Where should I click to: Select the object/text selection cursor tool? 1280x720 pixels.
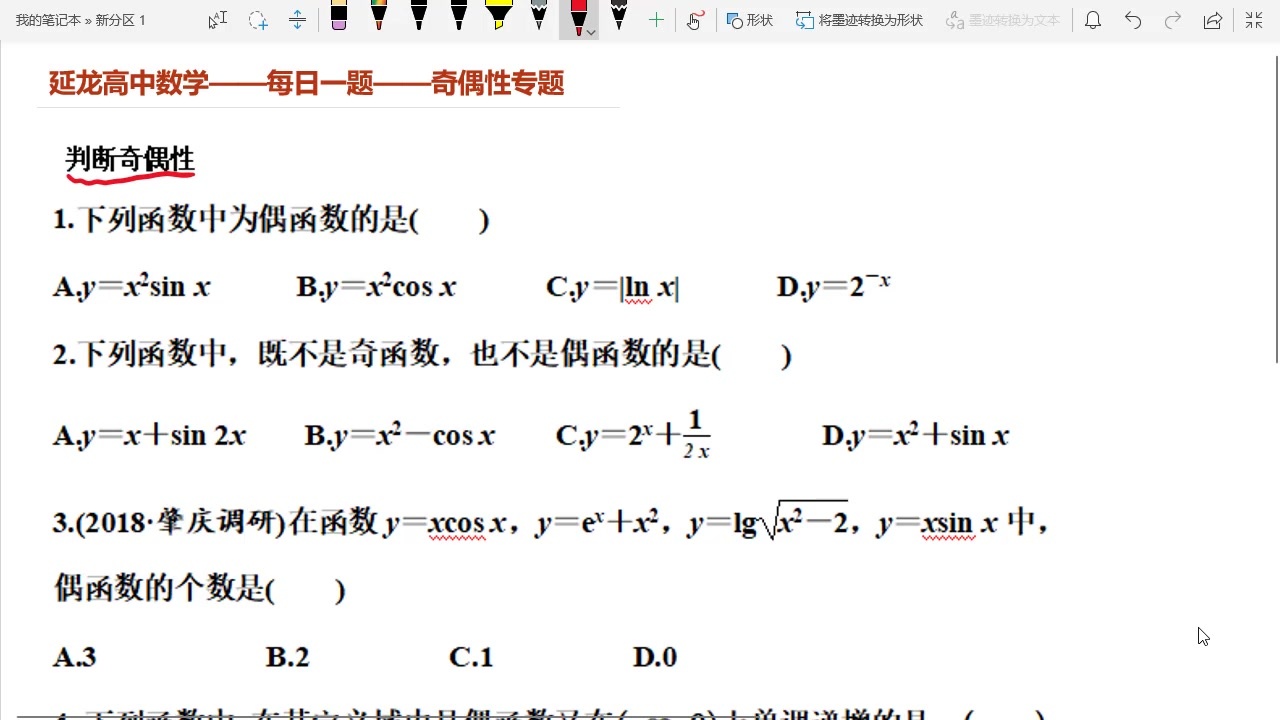point(218,20)
